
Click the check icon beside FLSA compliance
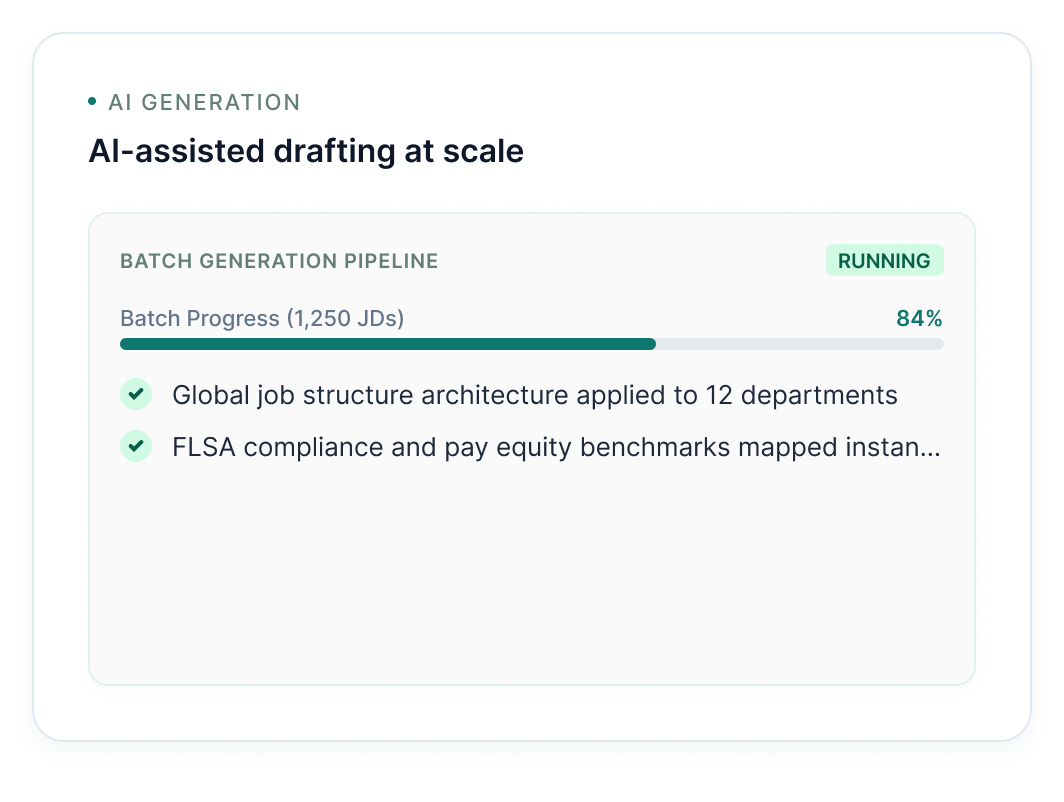(136, 446)
